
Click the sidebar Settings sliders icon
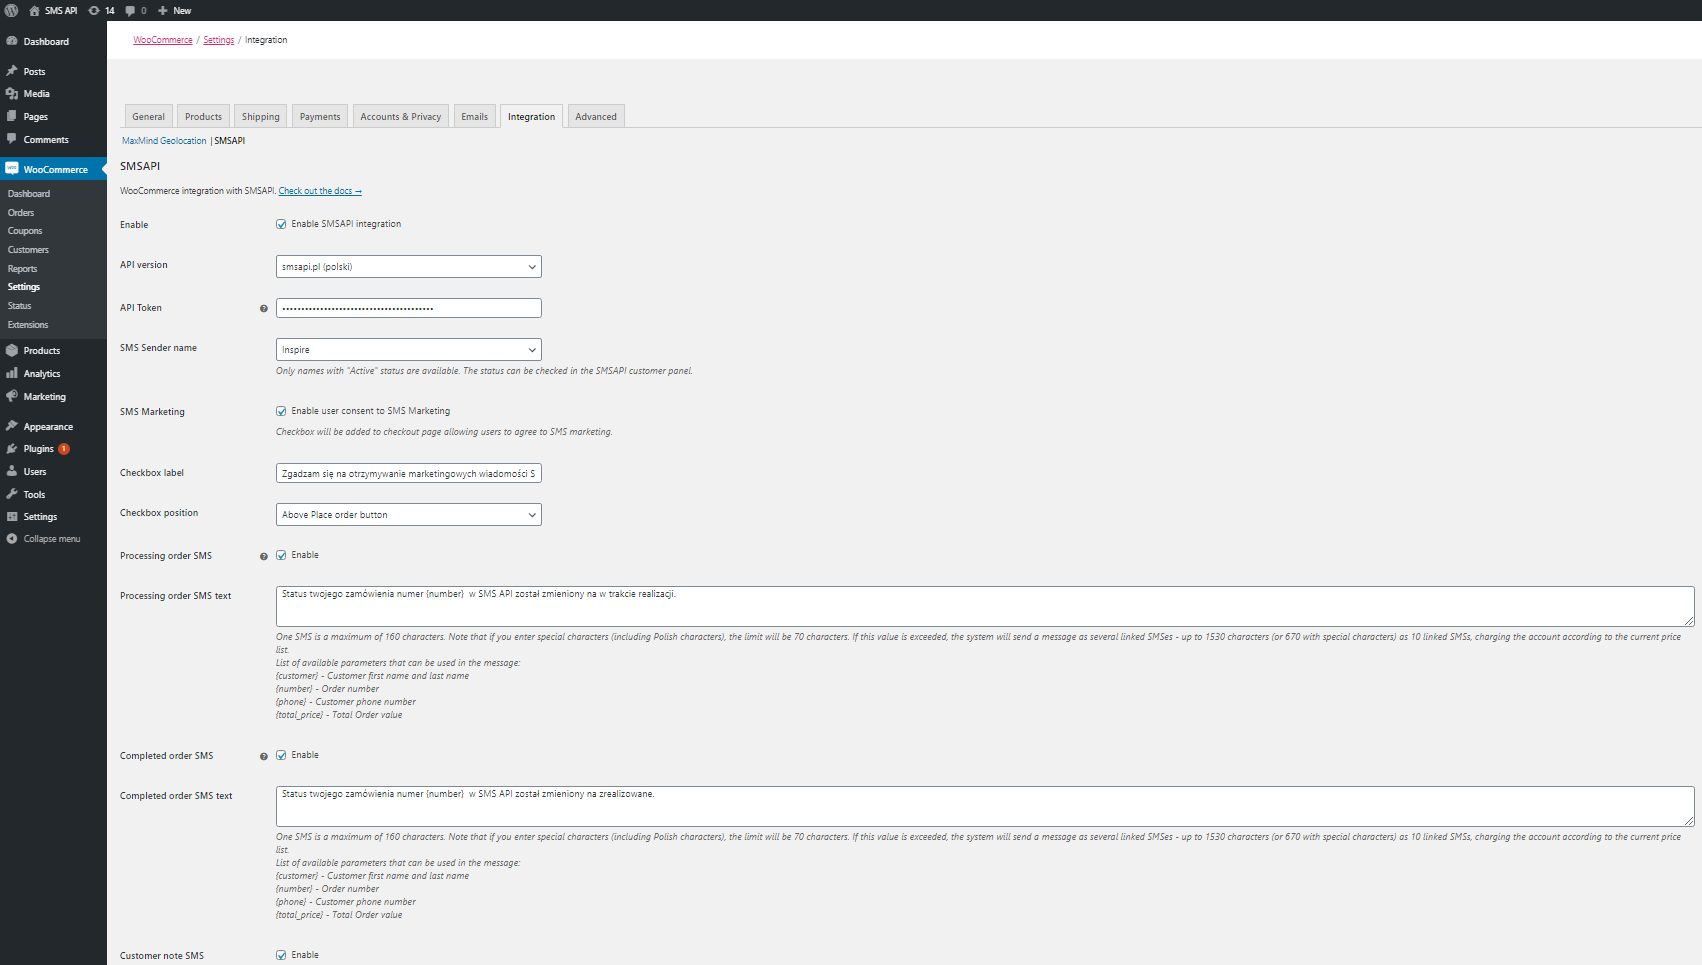(x=12, y=516)
